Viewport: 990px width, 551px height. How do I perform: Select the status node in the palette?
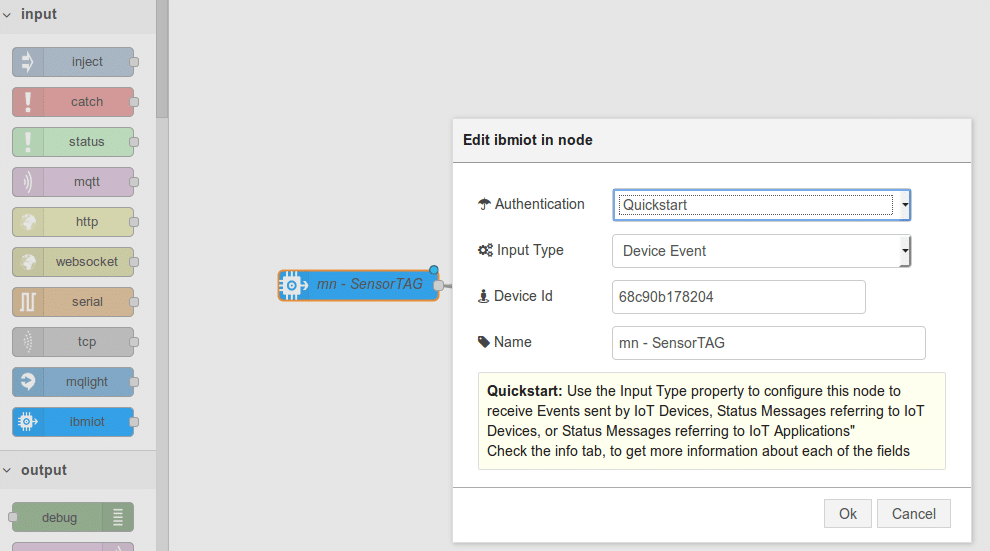coord(73,141)
